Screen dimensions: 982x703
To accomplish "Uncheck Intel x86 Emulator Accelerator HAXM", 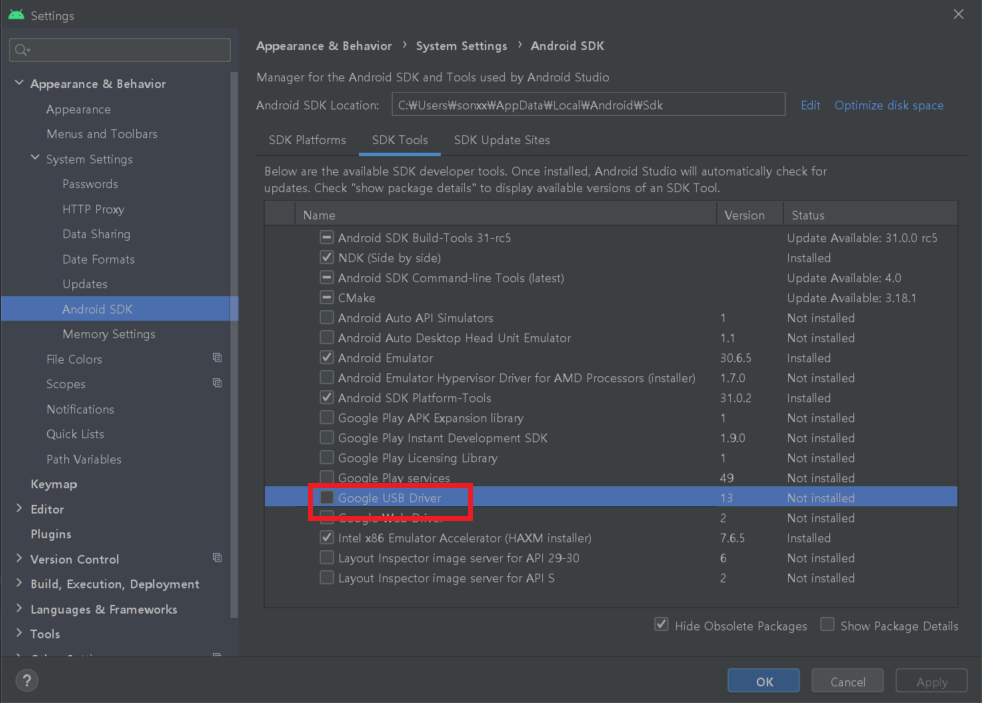I will (x=326, y=538).
